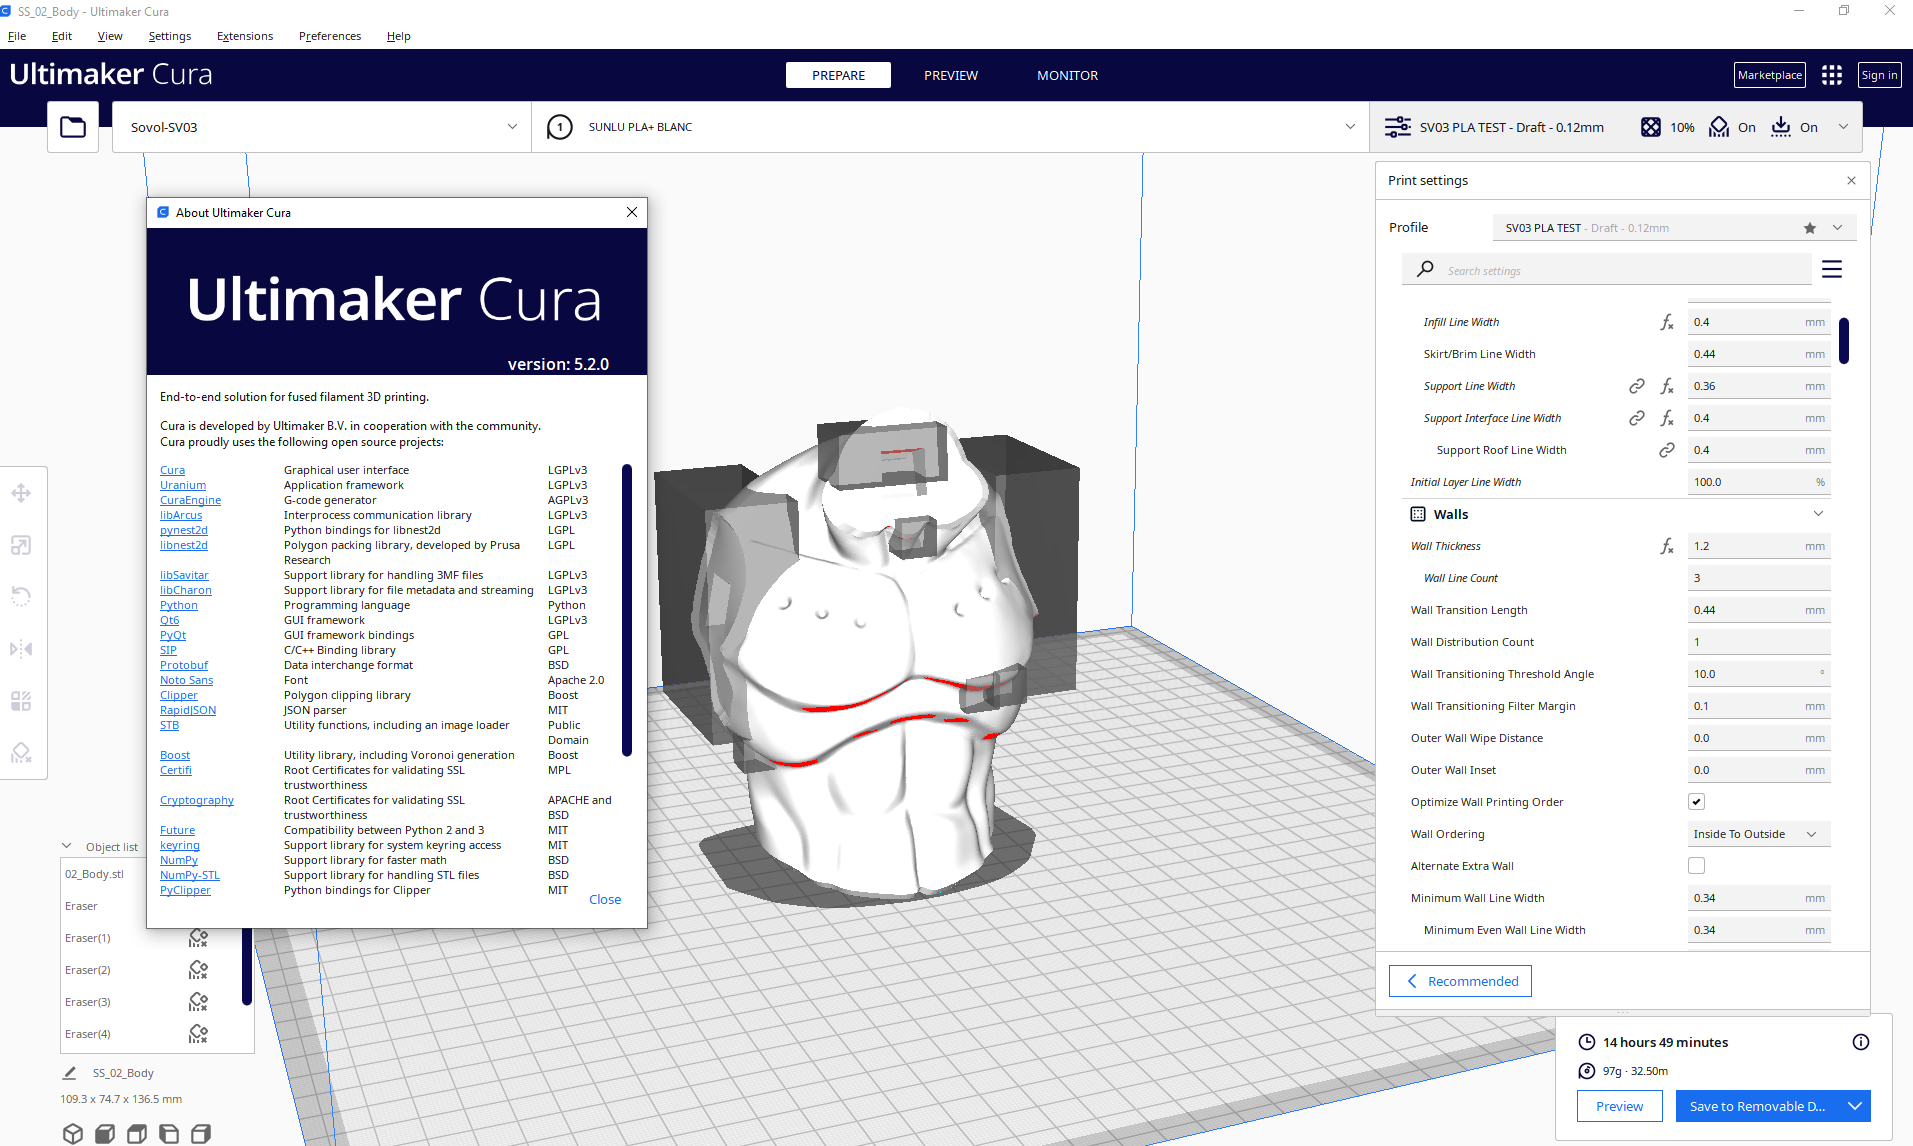Open the SUNLU PLA+ BLANC material dropdown

(950, 127)
